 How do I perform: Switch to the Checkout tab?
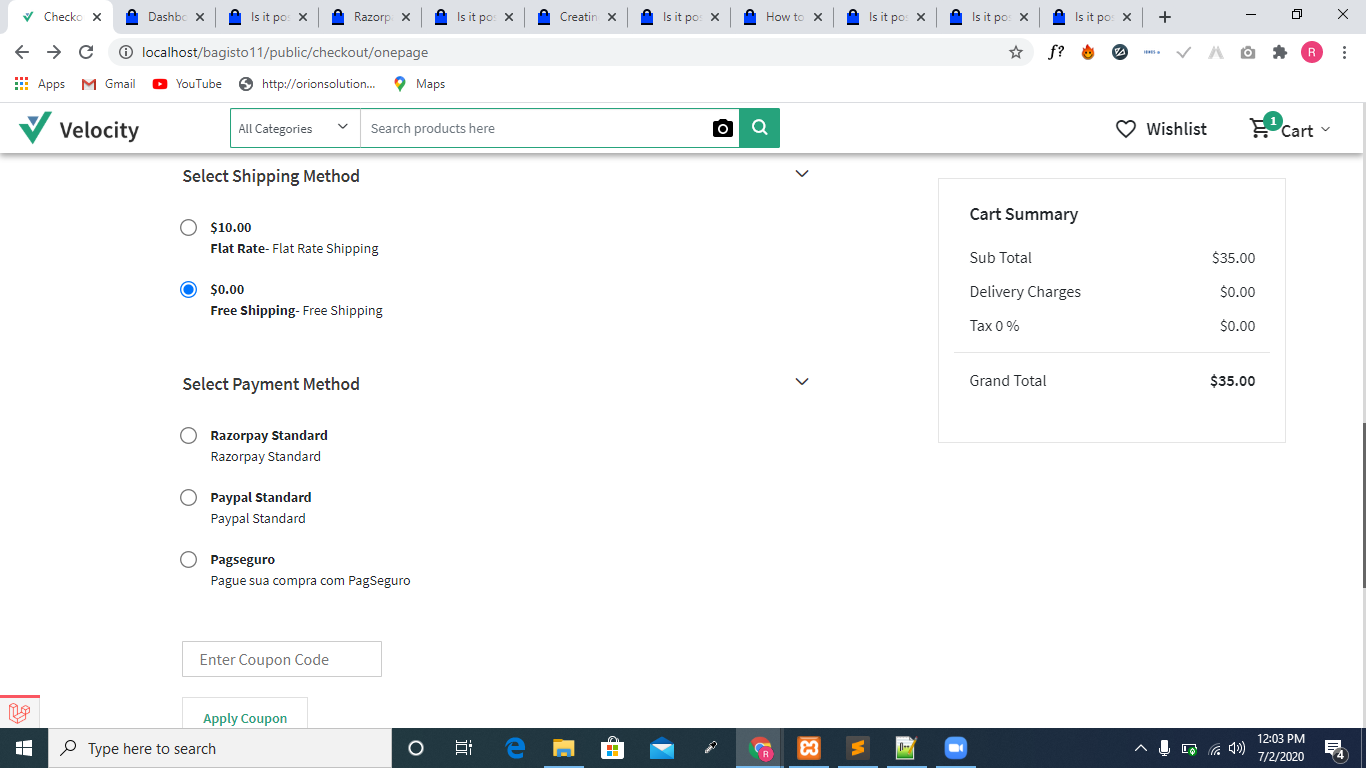pyautogui.click(x=60, y=17)
